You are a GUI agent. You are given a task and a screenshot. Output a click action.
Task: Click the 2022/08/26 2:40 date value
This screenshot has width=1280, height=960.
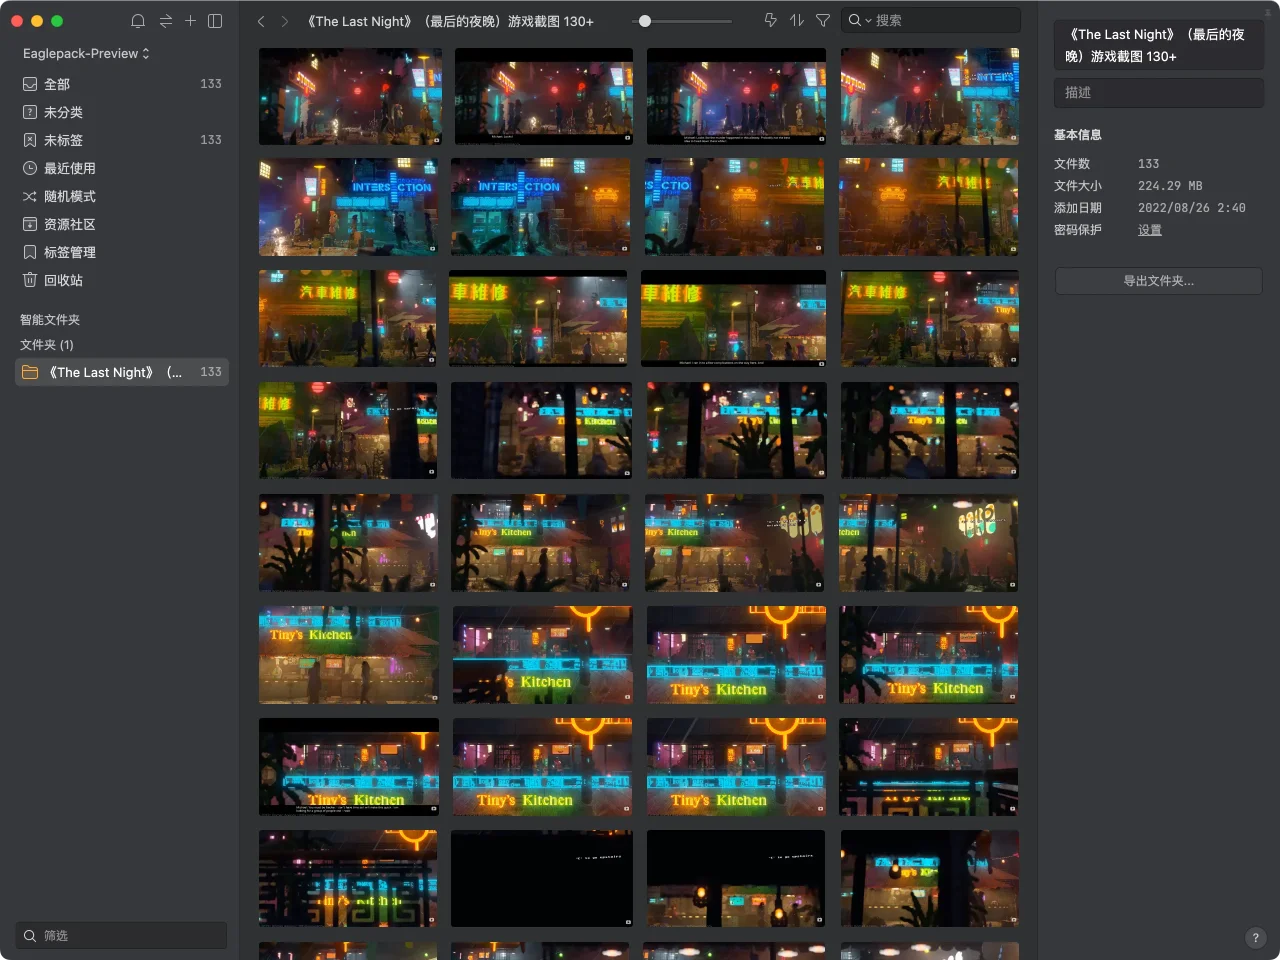pyautogui.click(x=1192, y=208)
